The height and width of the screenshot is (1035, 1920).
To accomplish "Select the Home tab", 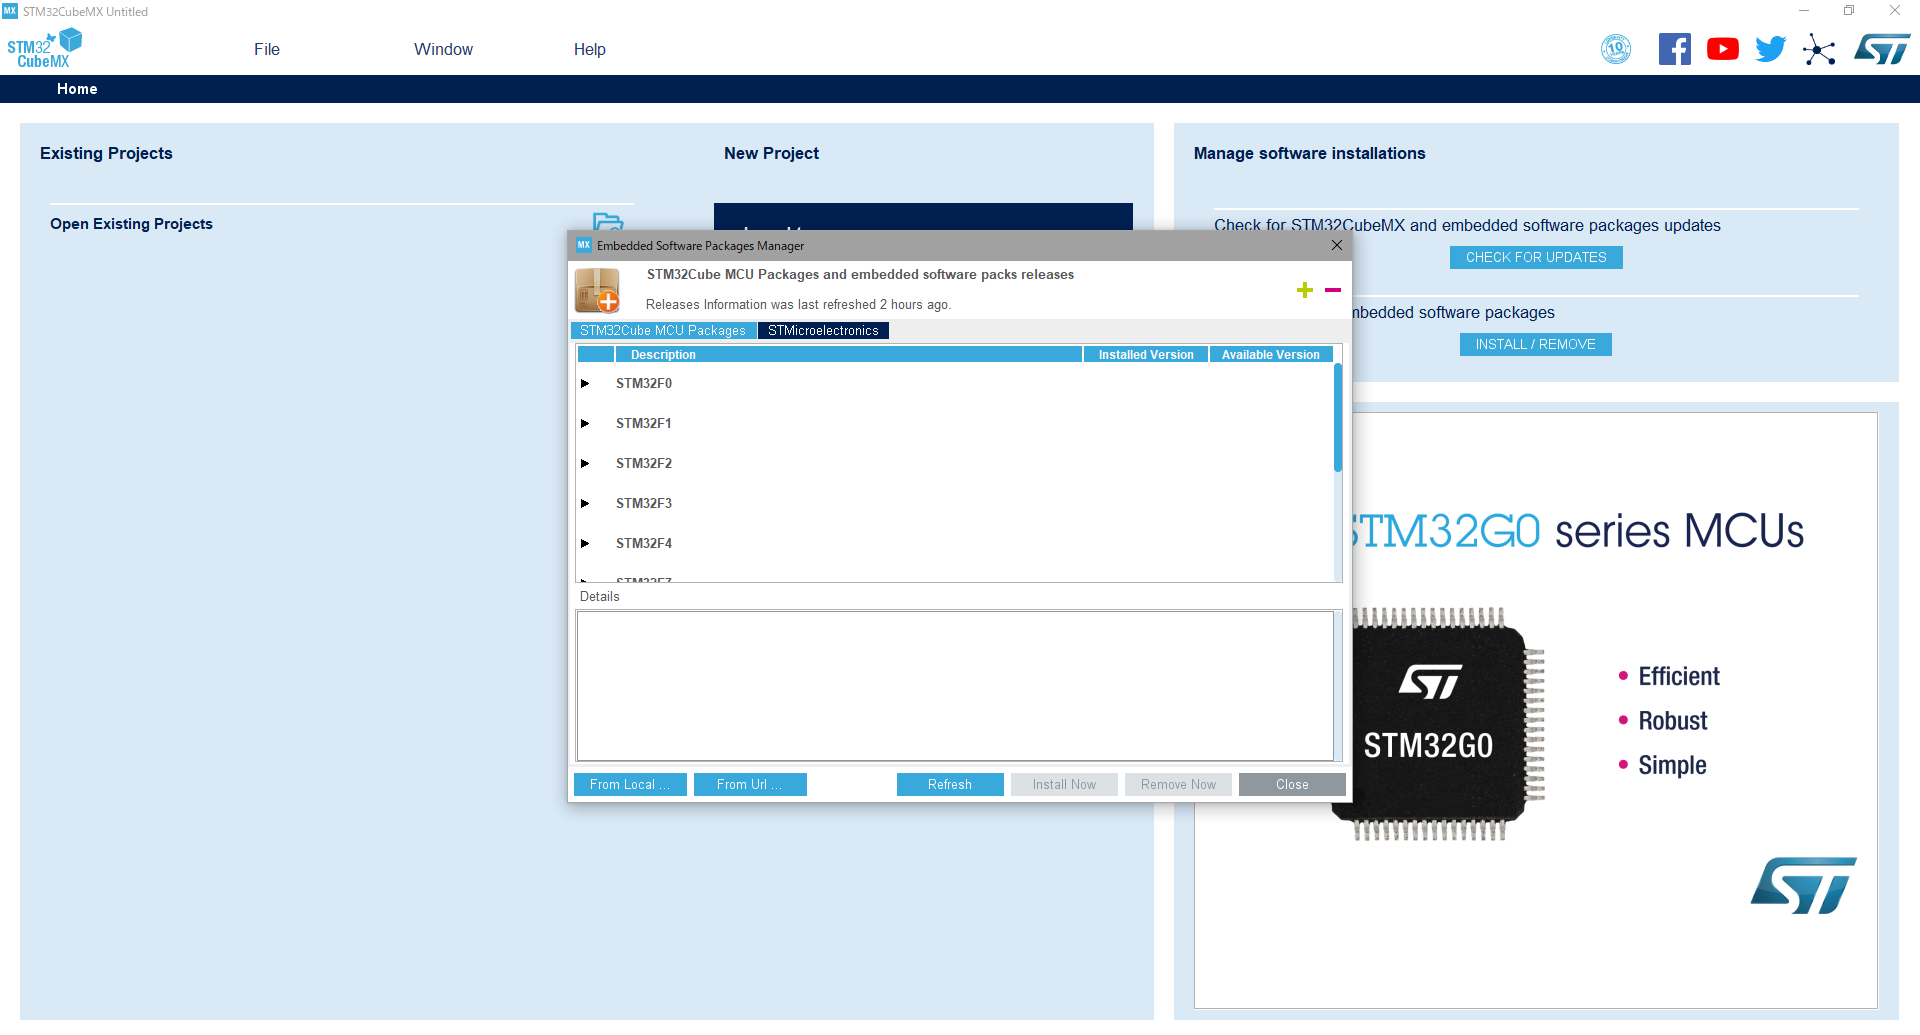I will click(77, 88).
